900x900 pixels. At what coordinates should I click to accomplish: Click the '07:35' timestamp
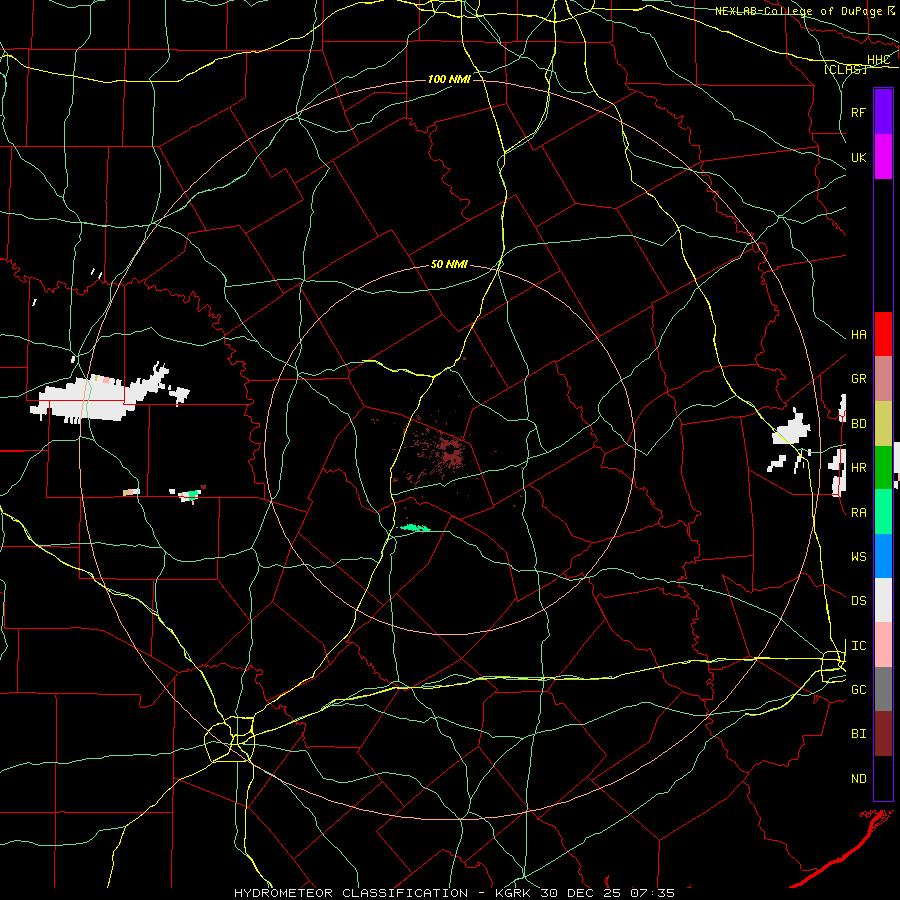[652, 893]
